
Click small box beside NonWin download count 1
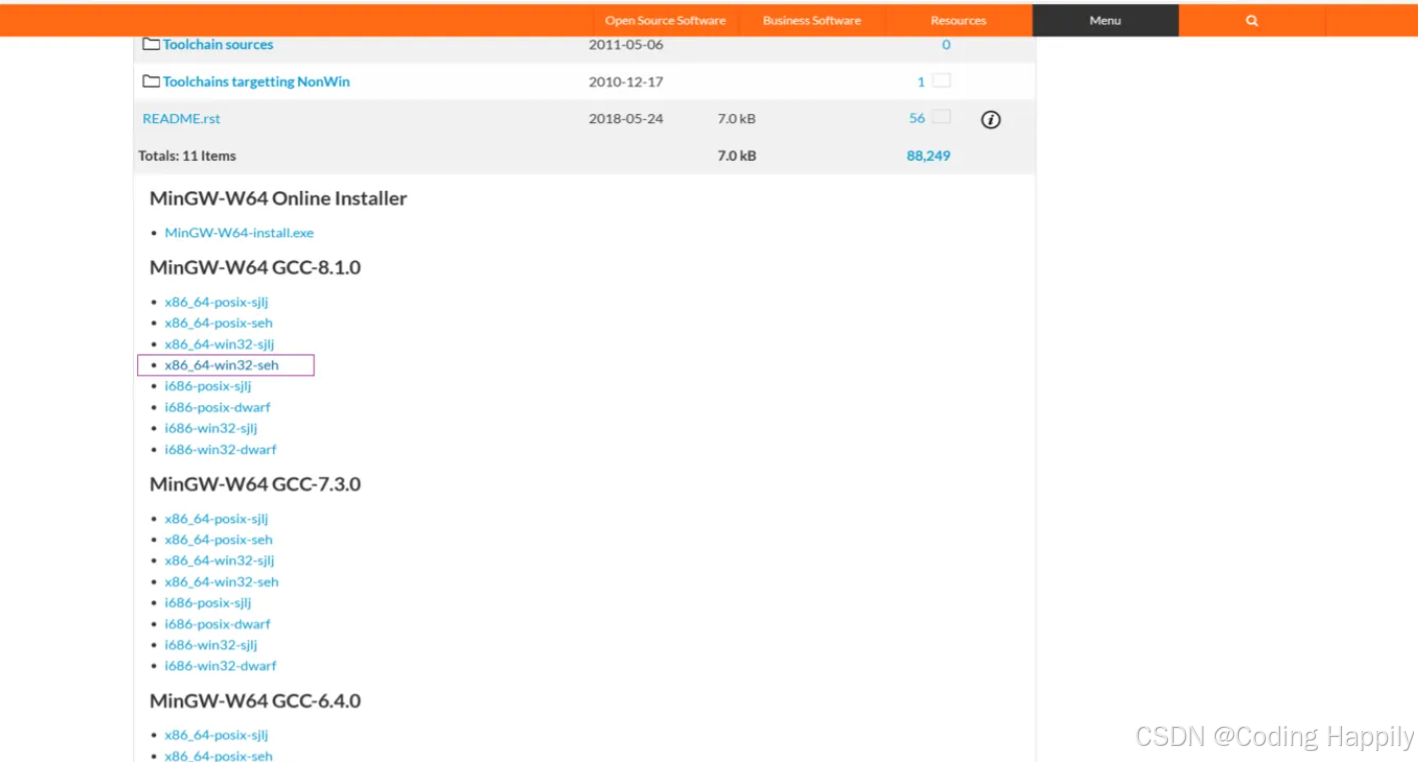[941, 80]
